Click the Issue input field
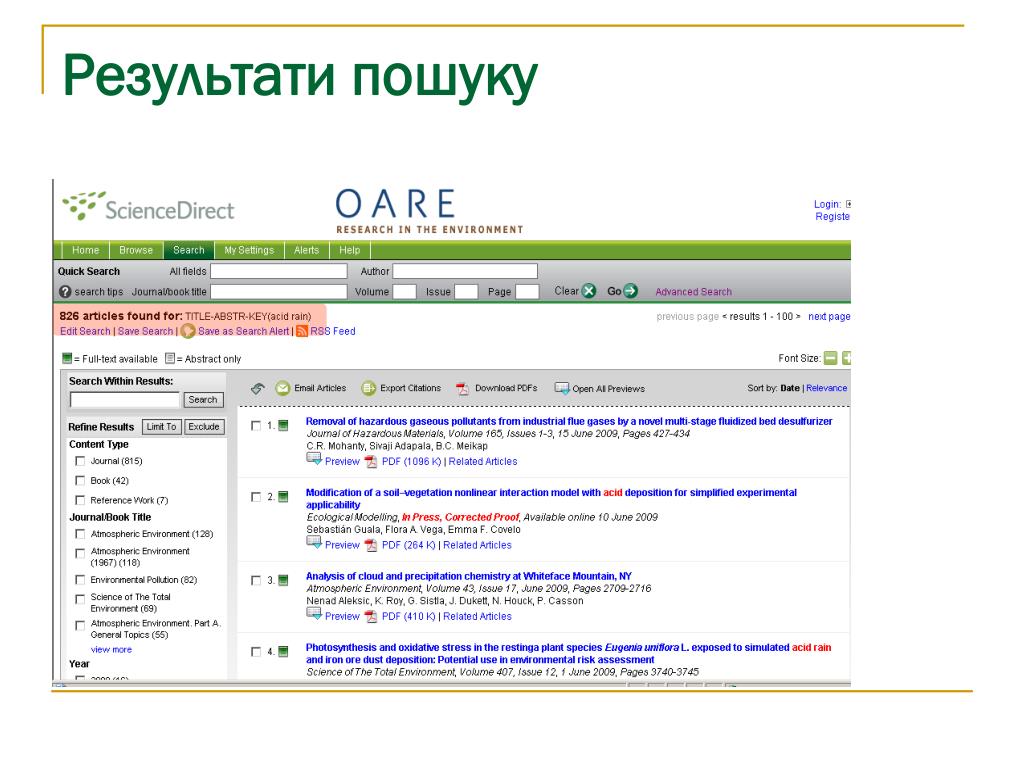1024x768 pixels. (466, 291)
